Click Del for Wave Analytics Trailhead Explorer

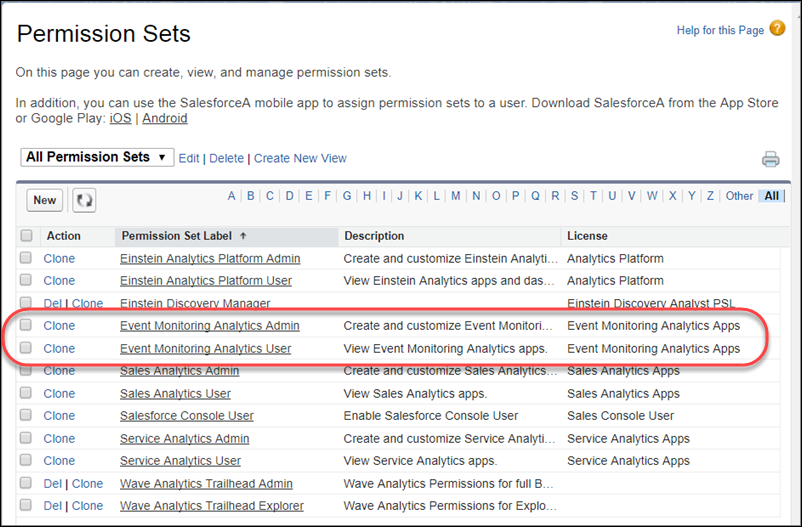[53, 506]
